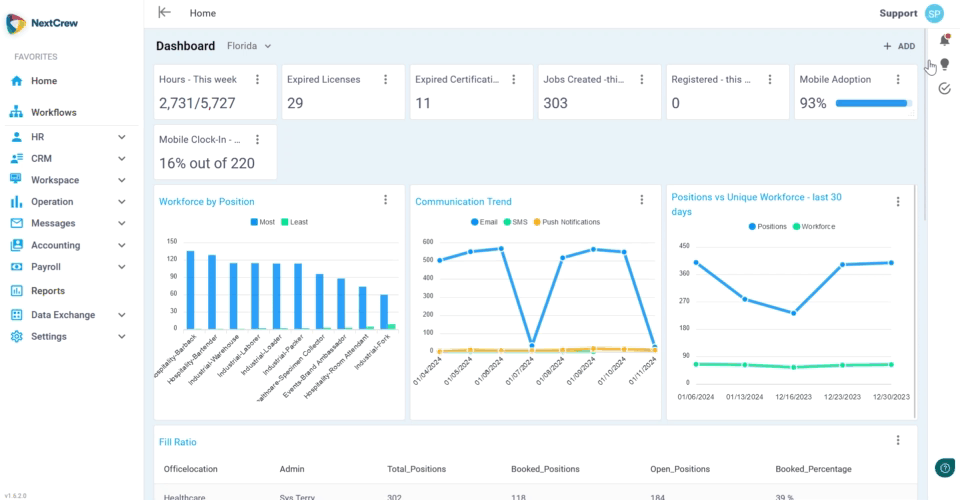
Task: Click the lightbulb tips icon
Action: 945,64
